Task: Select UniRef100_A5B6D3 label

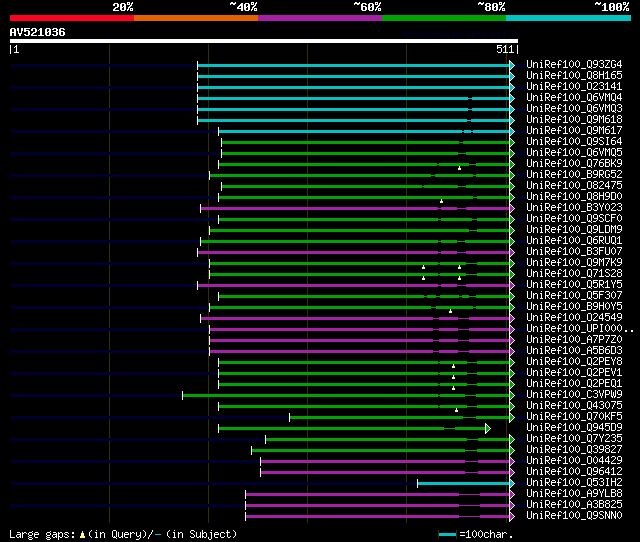Action: click(574, 351)
